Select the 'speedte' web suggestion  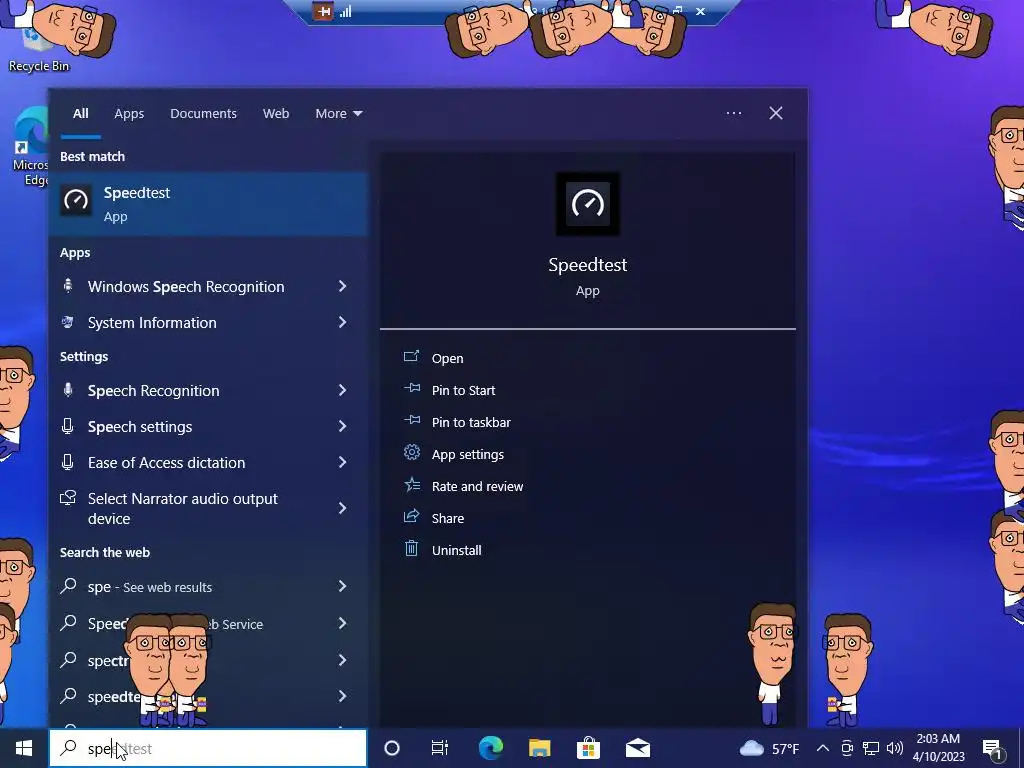coord(208,696)
